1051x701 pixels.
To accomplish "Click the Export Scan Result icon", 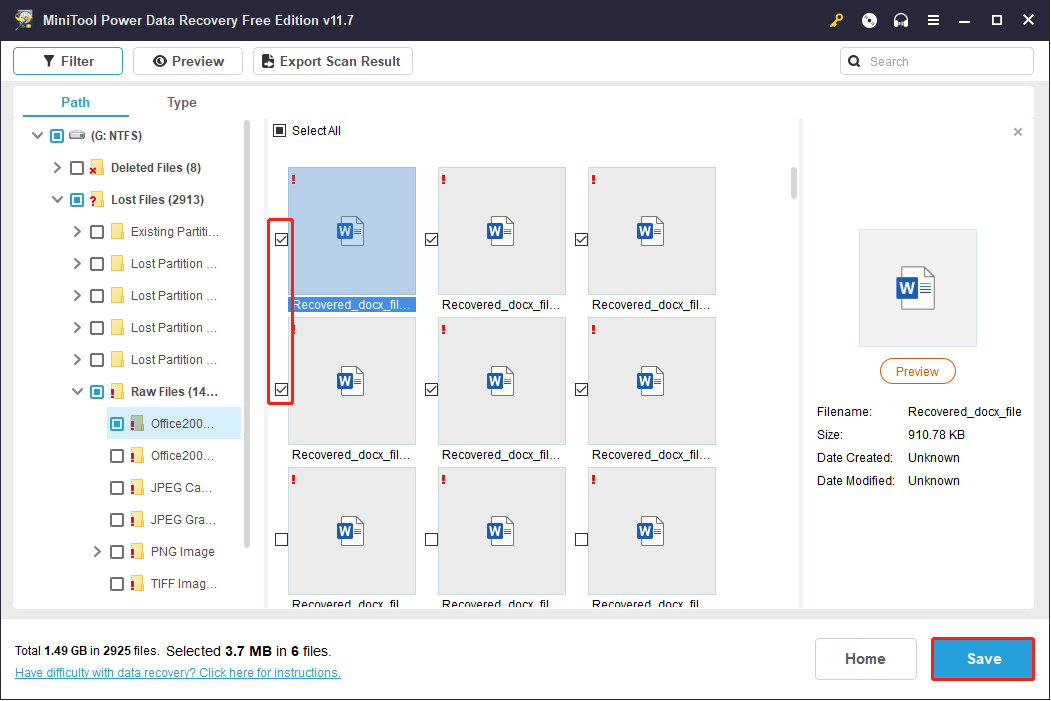I will [x=268, y=61].
